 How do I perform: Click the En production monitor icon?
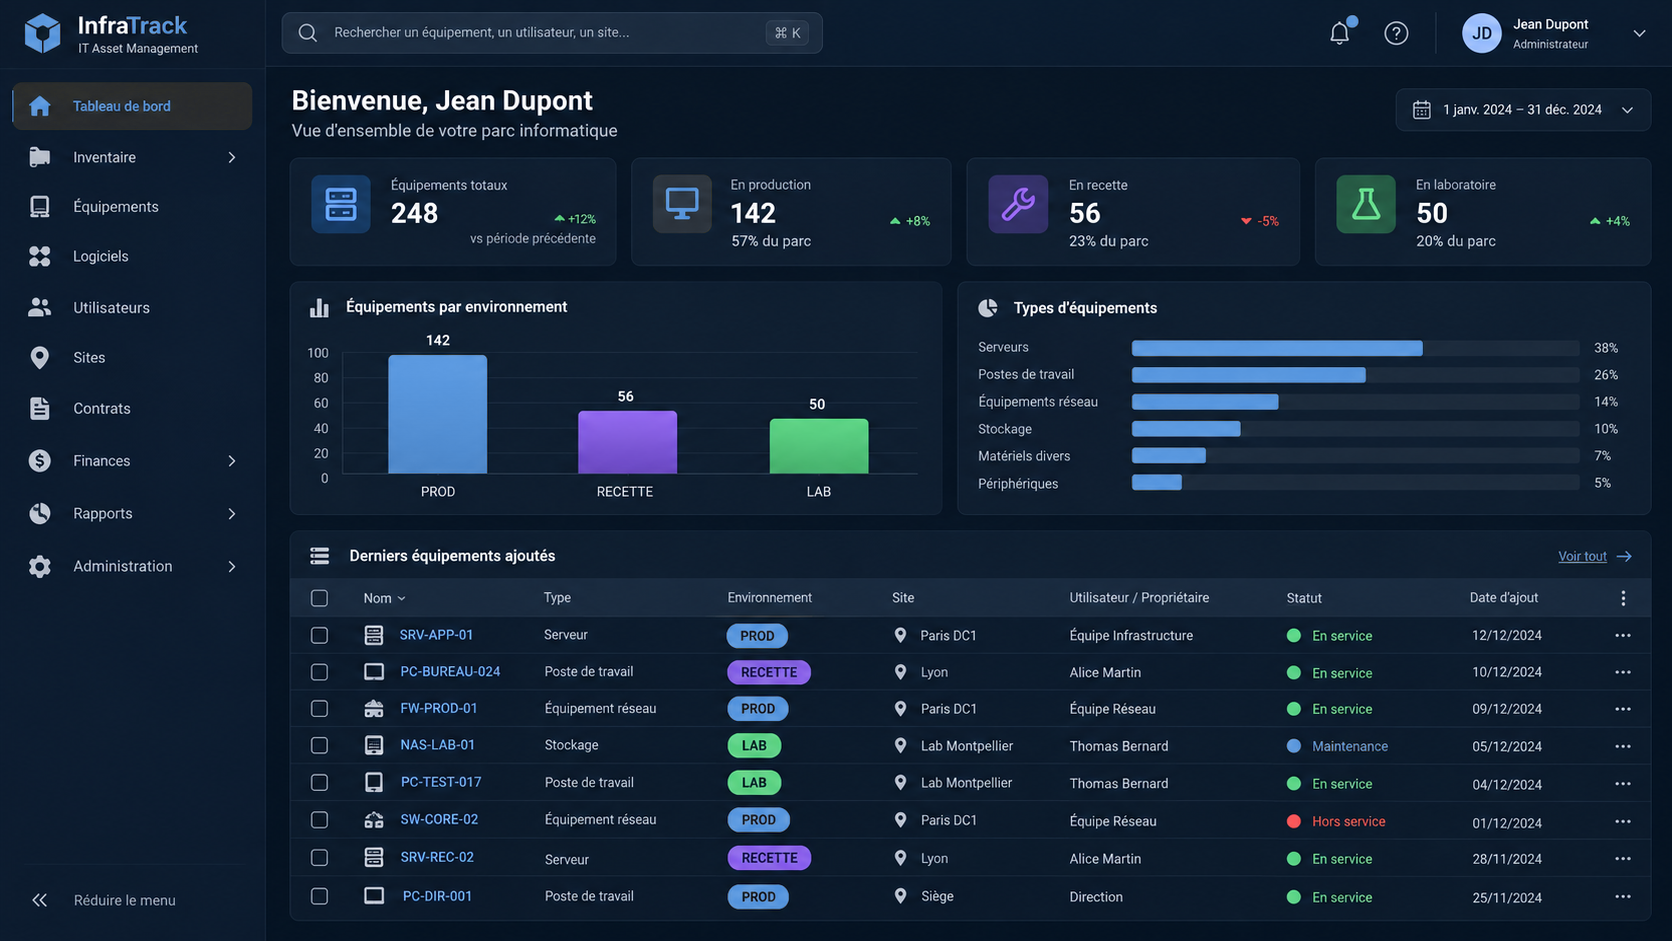click(682, 204)
